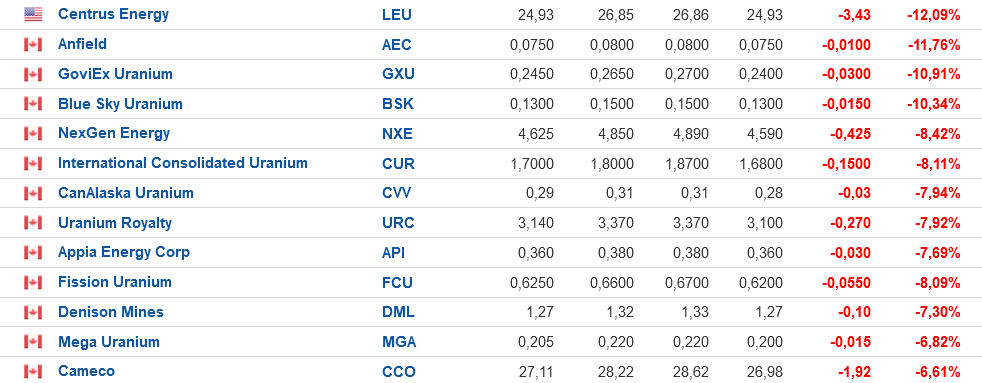Viewport: 982px width, 383px height.
Task: Click the flag icon beside Uranium Royalty
Action: pos(33,223)
